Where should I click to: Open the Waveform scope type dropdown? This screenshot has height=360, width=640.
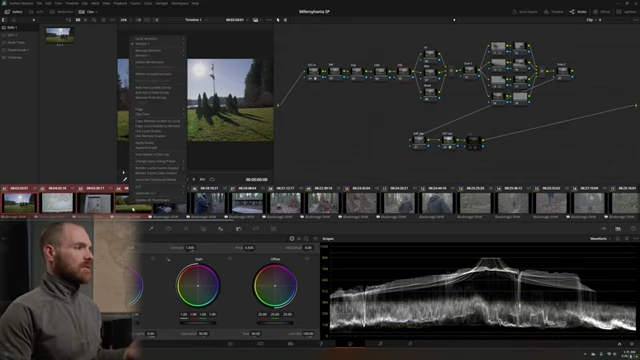pos(600,239)
